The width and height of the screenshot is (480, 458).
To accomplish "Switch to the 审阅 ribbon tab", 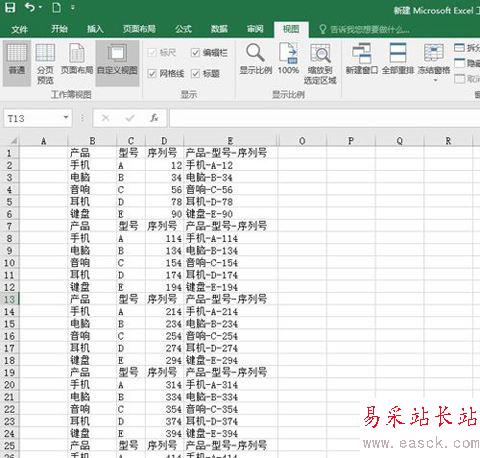I will point(255,29).
